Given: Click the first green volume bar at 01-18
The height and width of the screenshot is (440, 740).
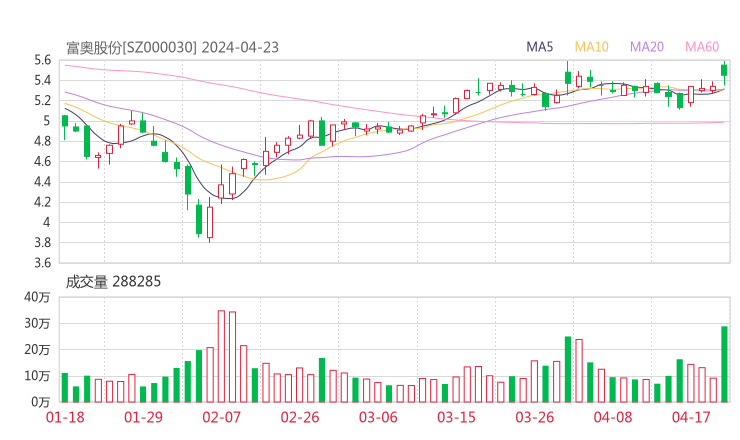Looking at the screenshot, I should pyautogui.click(x=65, y=388).
